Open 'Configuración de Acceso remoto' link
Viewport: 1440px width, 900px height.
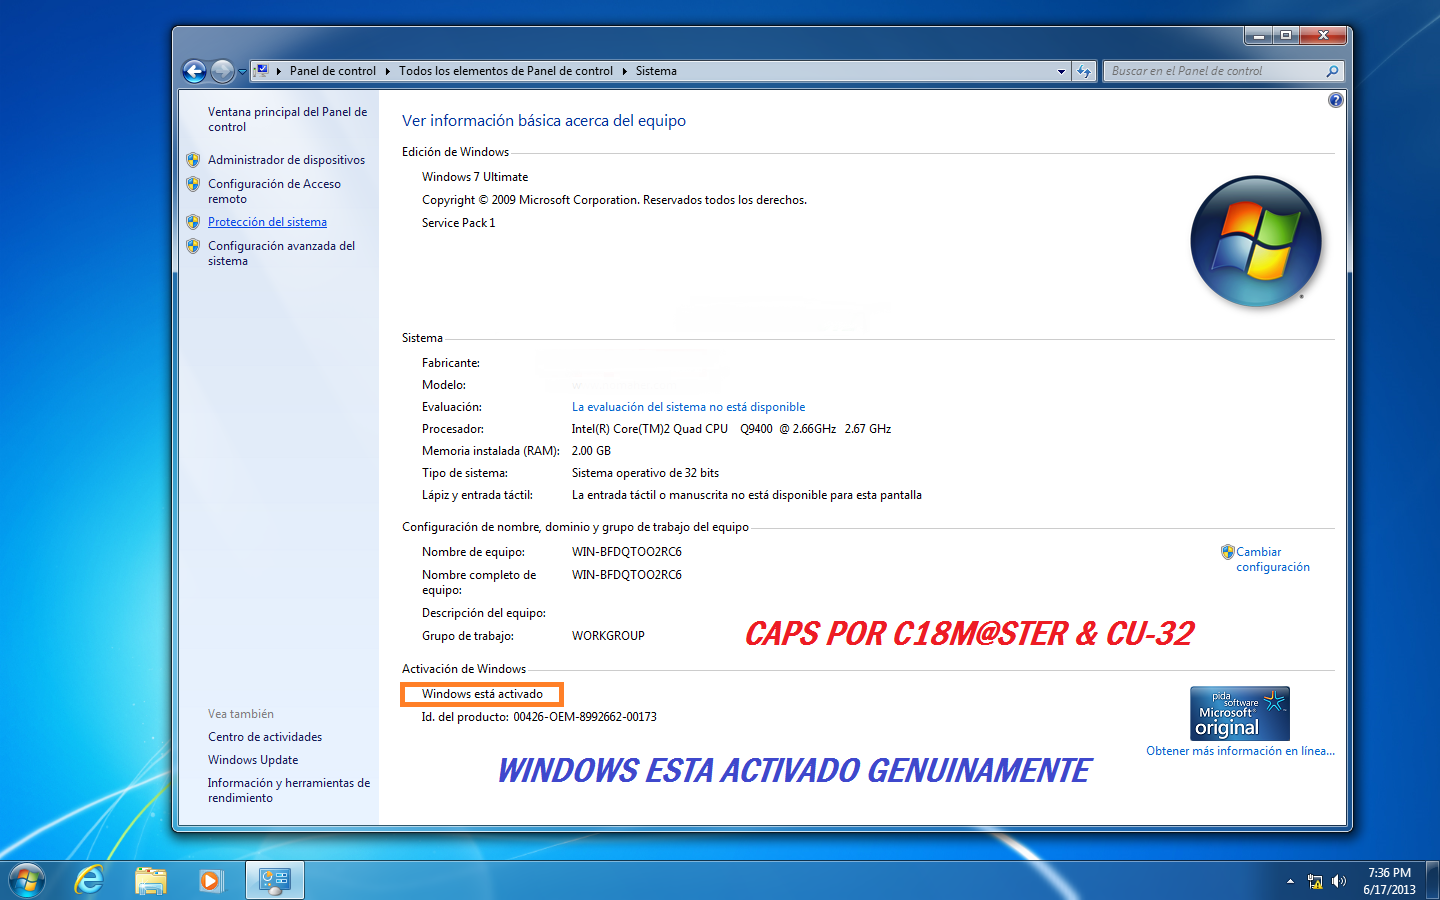click(274, 191)
